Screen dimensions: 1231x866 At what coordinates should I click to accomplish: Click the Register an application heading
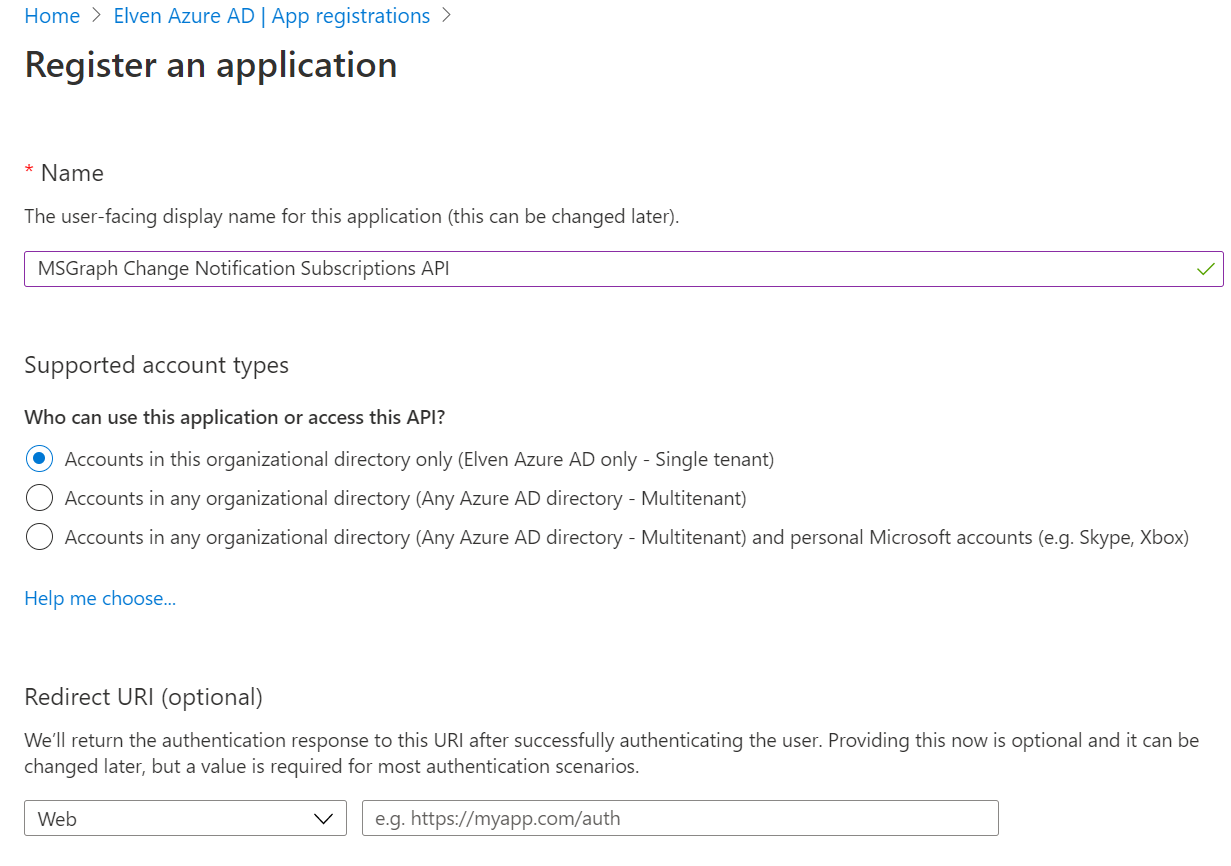(211, 65)
